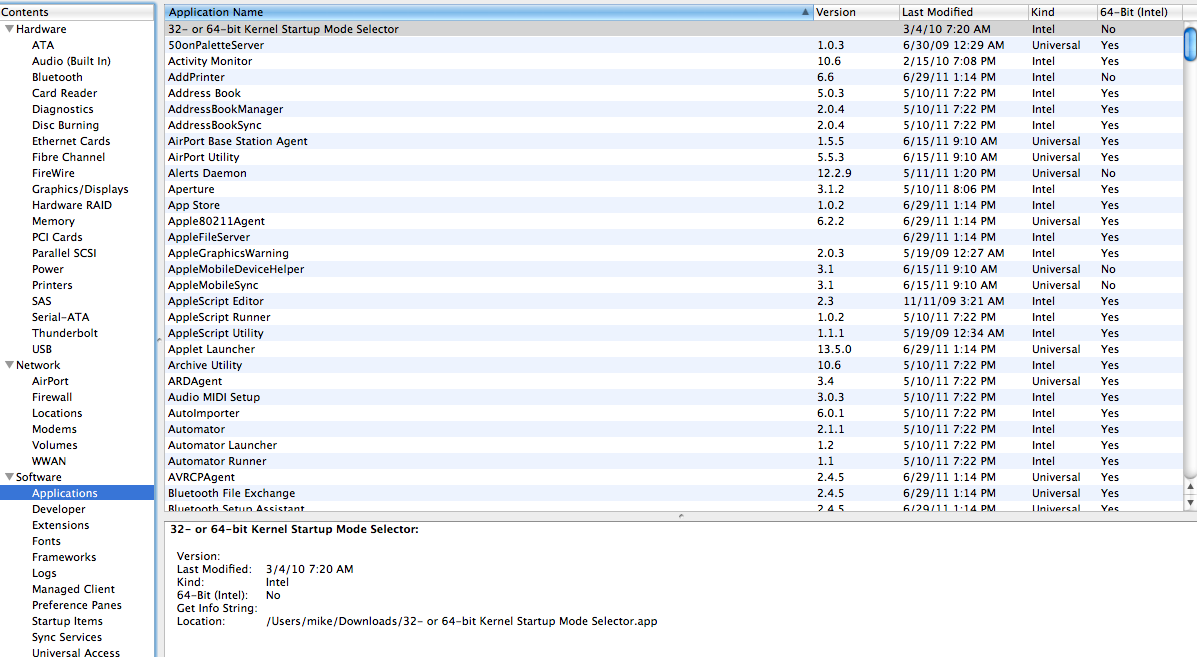1197x657 pixels.
Task: Click the Application Name sort arrow
Action: (x=805, y=12)
